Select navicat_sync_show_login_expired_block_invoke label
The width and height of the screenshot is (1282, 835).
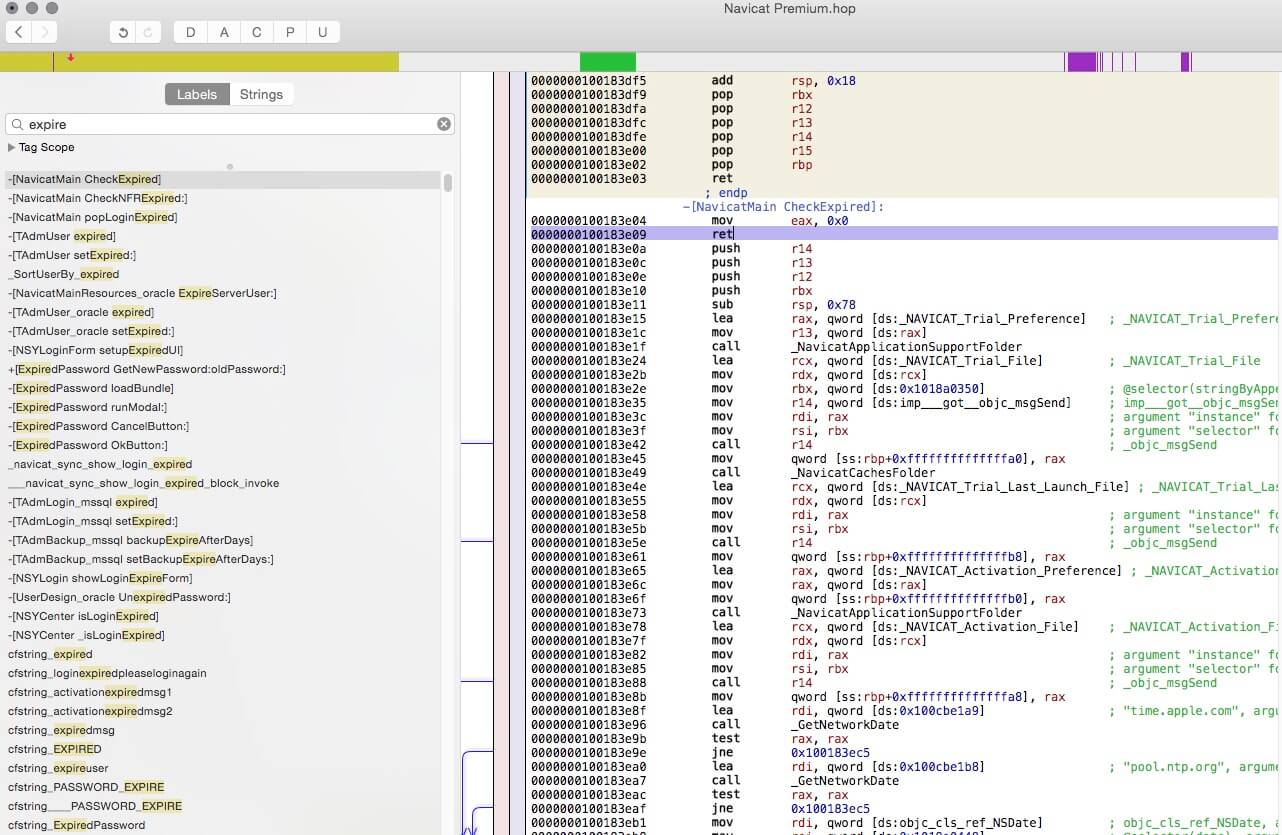coord(144,483)
